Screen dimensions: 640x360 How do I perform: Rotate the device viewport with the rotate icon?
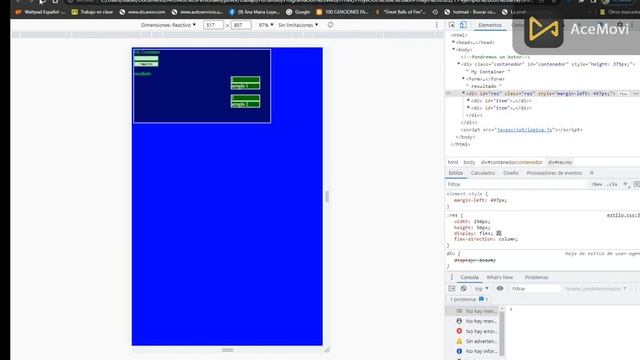330,25
